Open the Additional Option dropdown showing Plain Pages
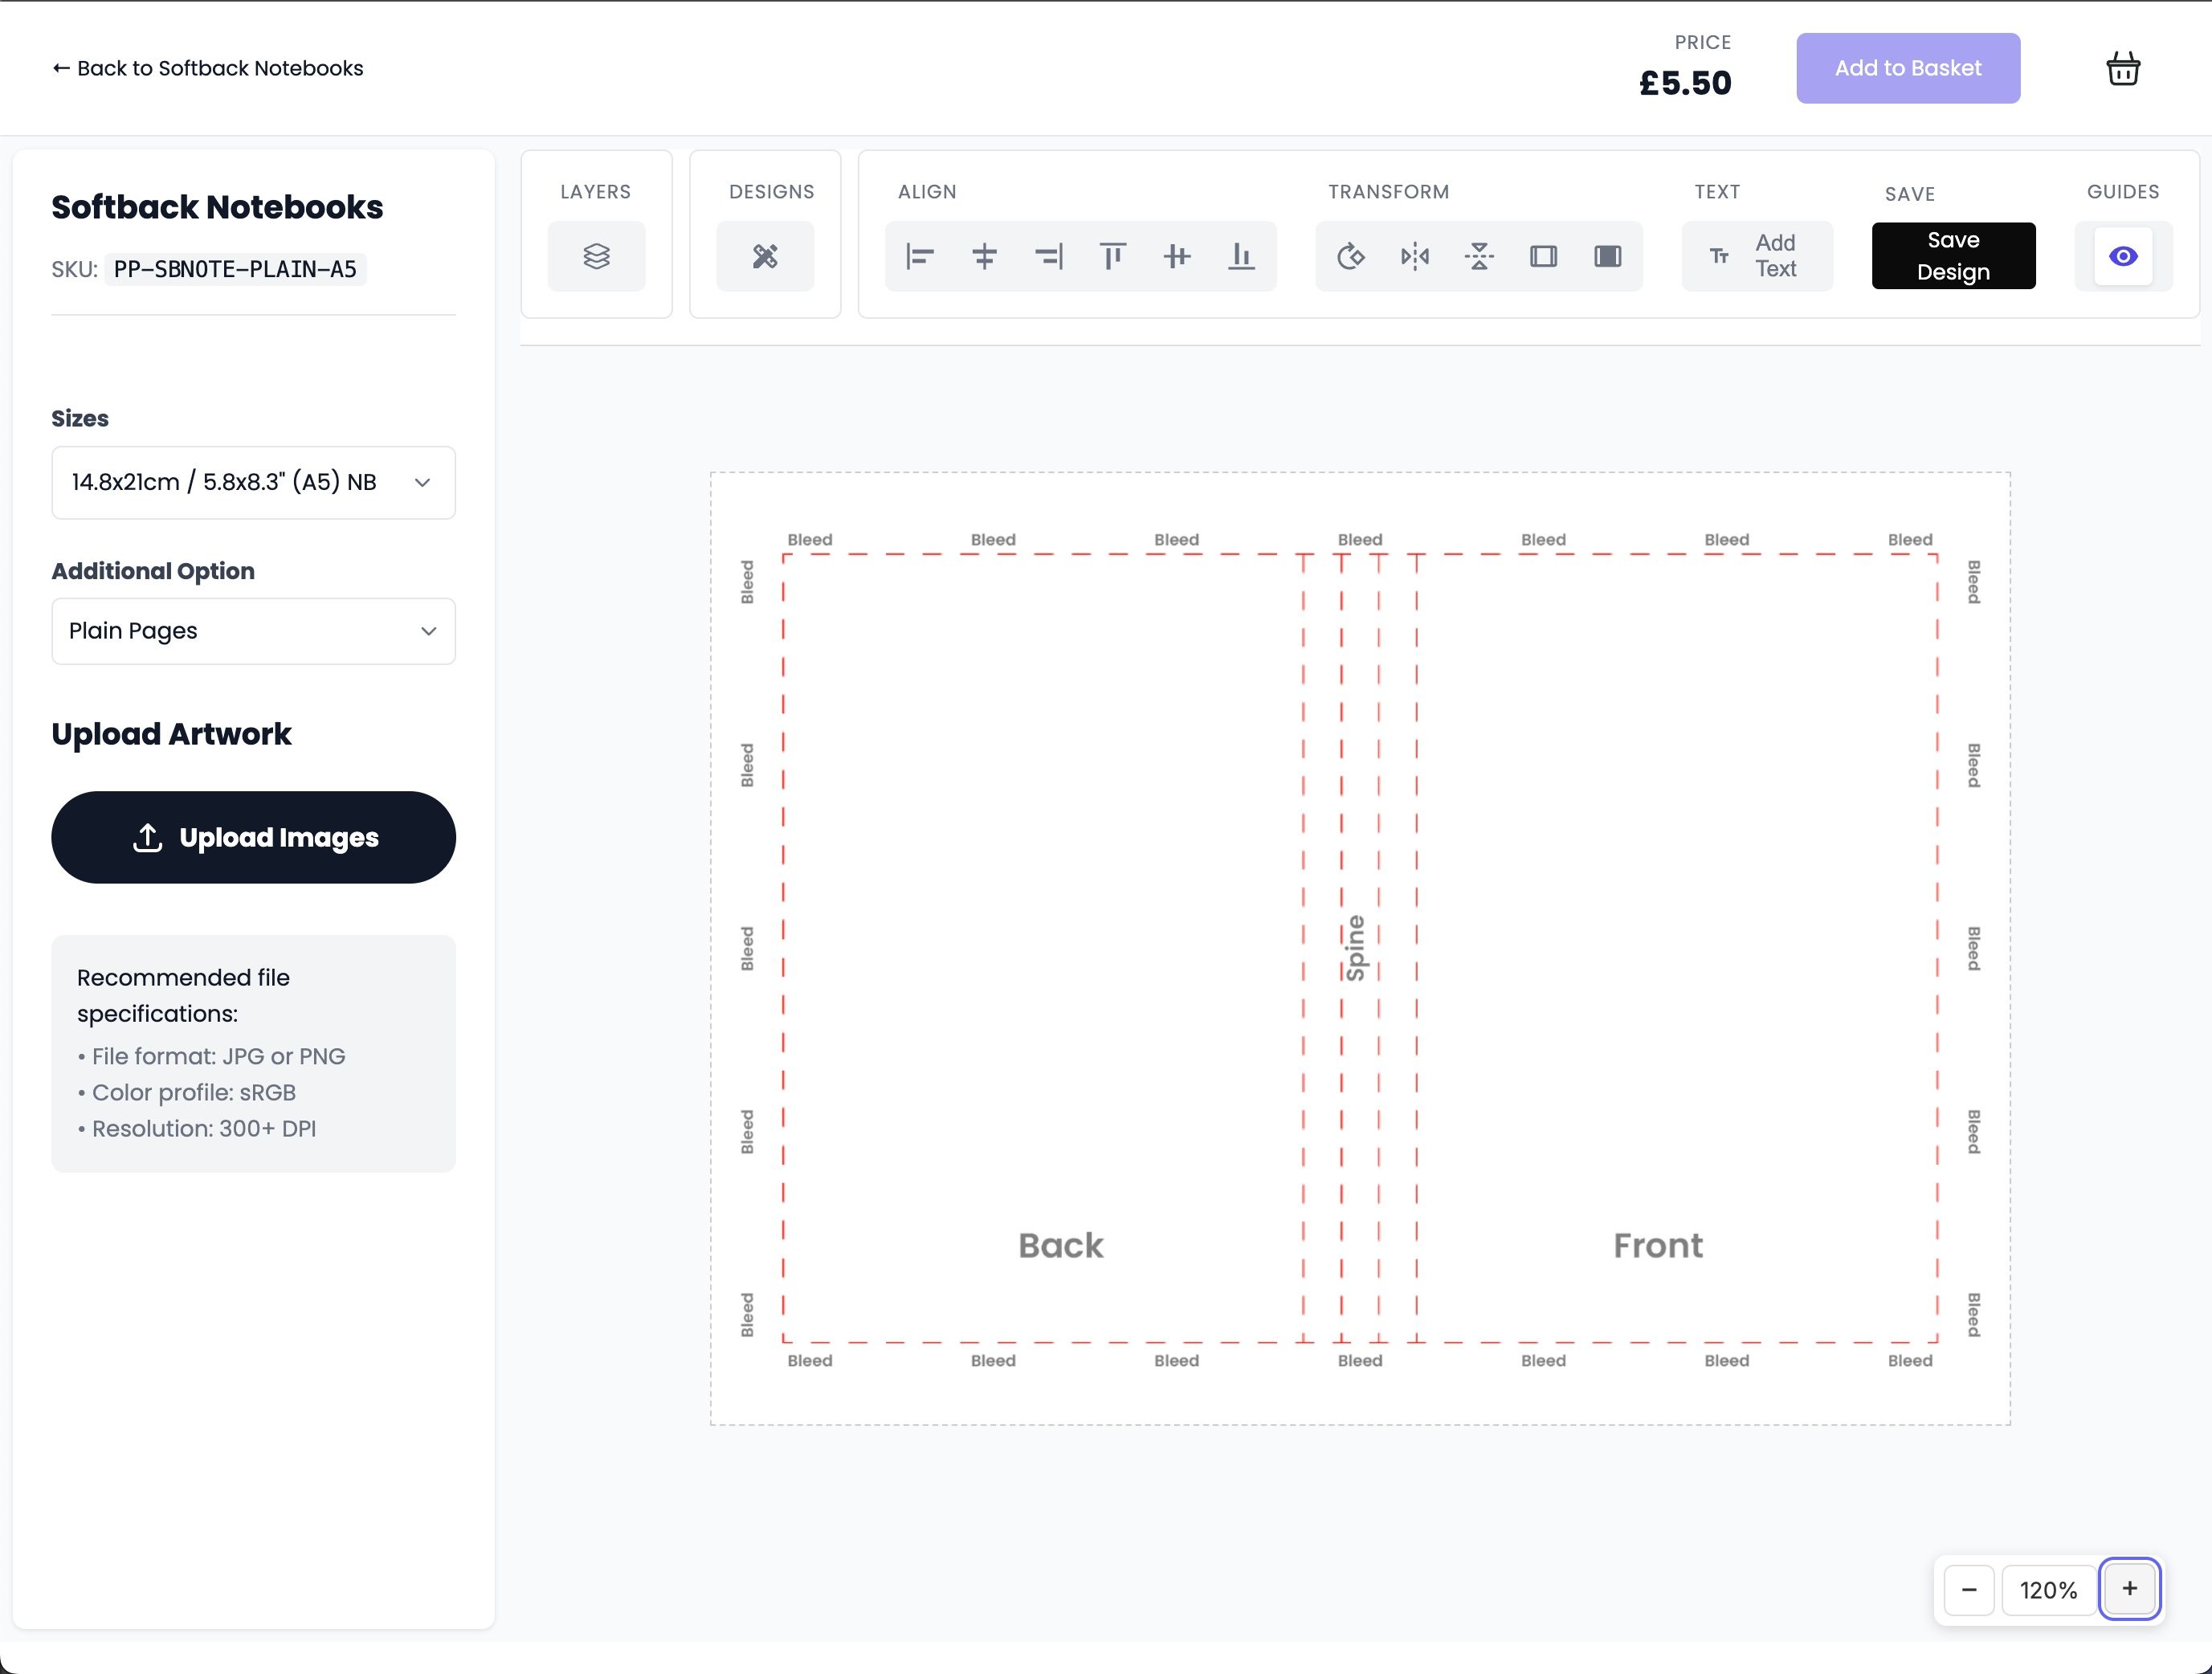Image resolution: width=2212 pixels, height=1674 pixels. pos(253,631)
